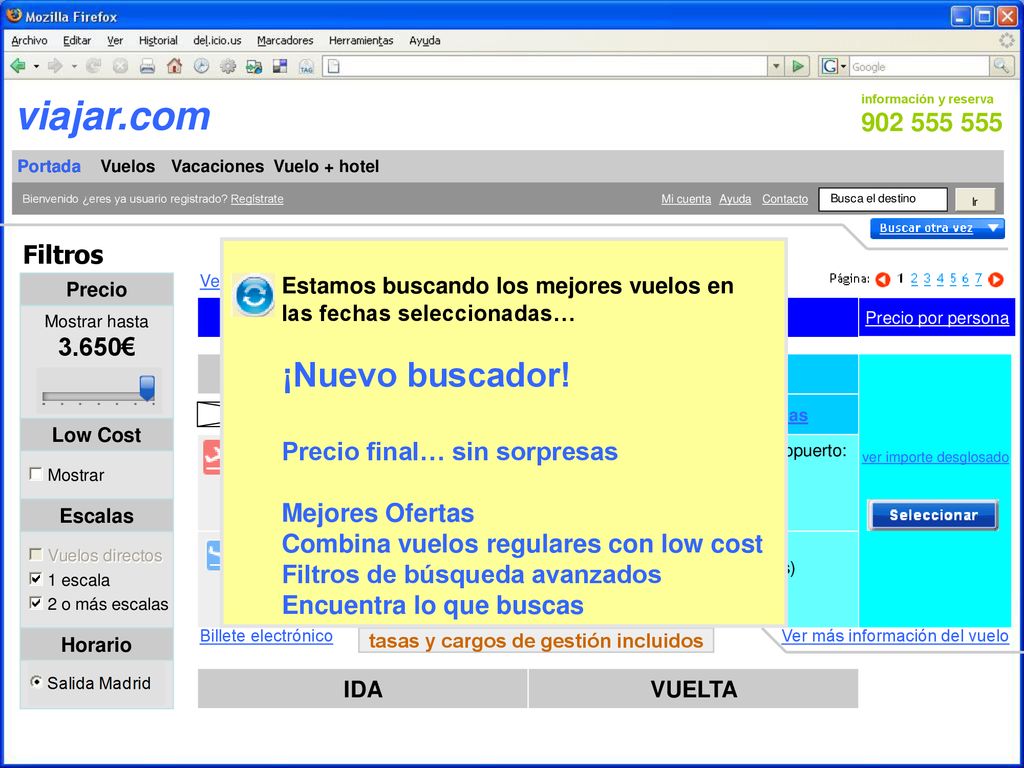Click the Regístrate link
Screen dimensions: 1024x768
point(257,199)
